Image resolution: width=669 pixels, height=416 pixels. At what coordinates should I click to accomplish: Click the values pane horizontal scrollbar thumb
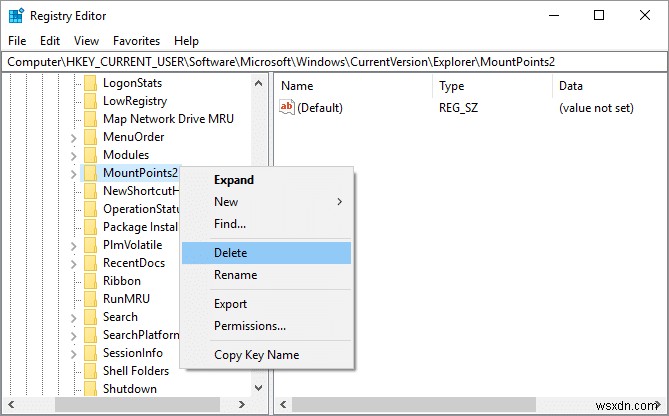[414, 404]
